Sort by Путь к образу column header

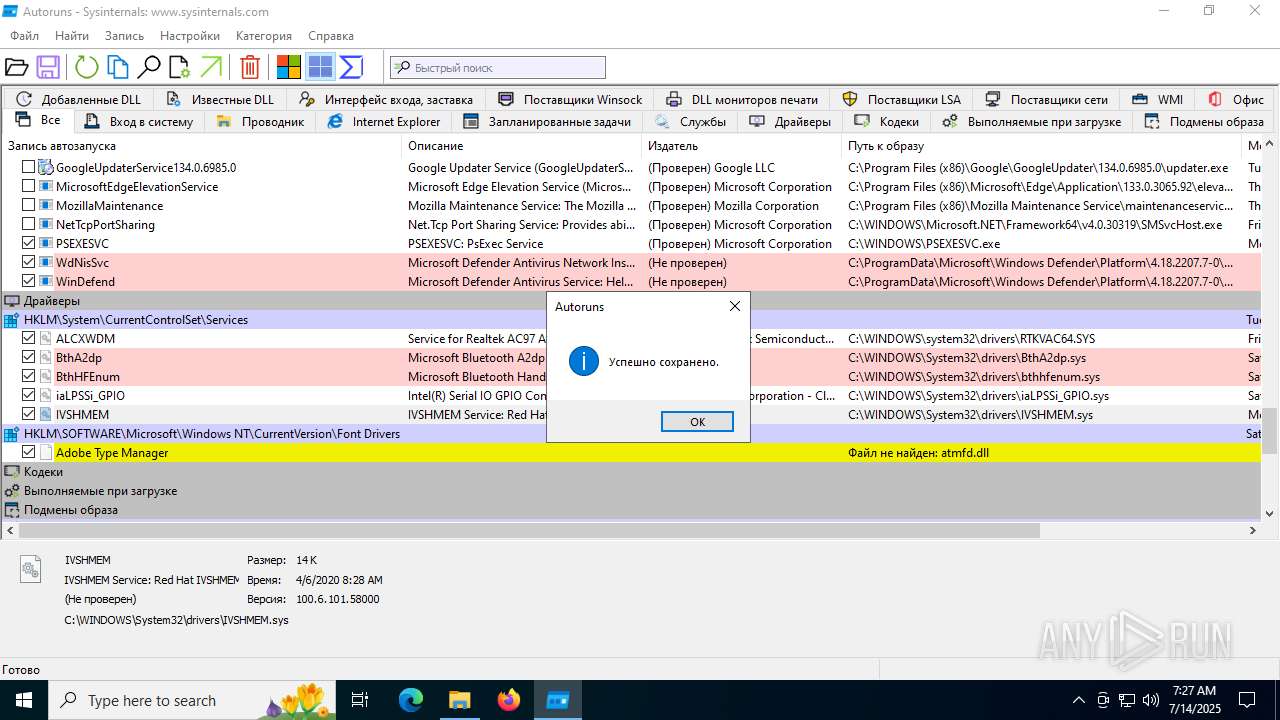pos(1043,146)
